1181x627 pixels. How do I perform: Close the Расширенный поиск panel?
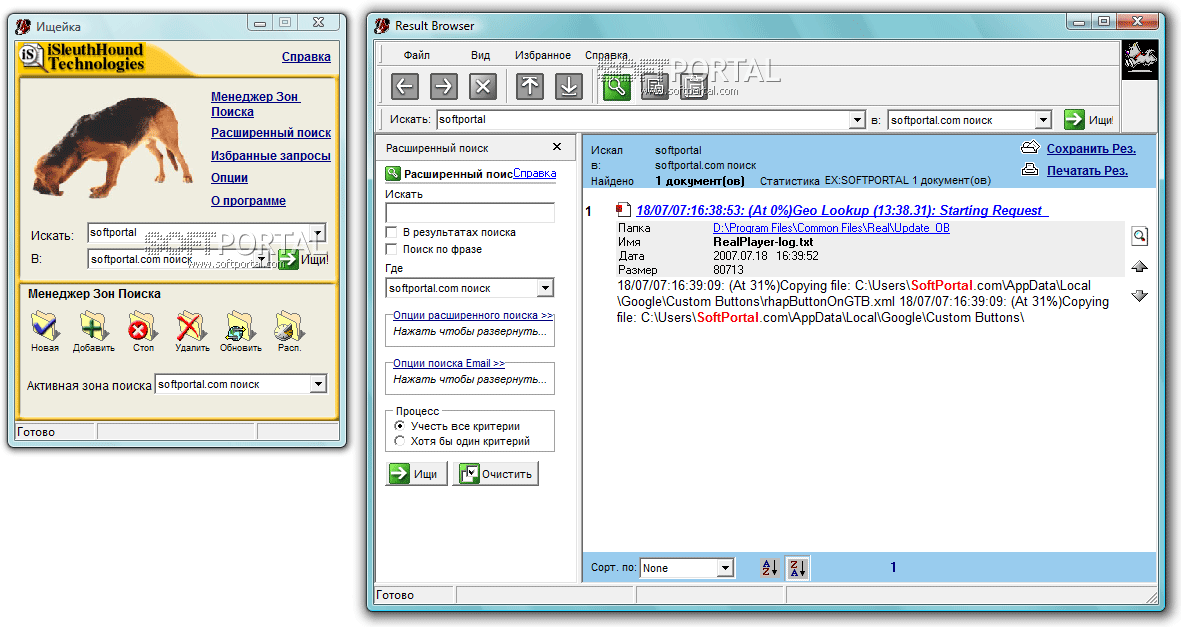pos(557,147)
